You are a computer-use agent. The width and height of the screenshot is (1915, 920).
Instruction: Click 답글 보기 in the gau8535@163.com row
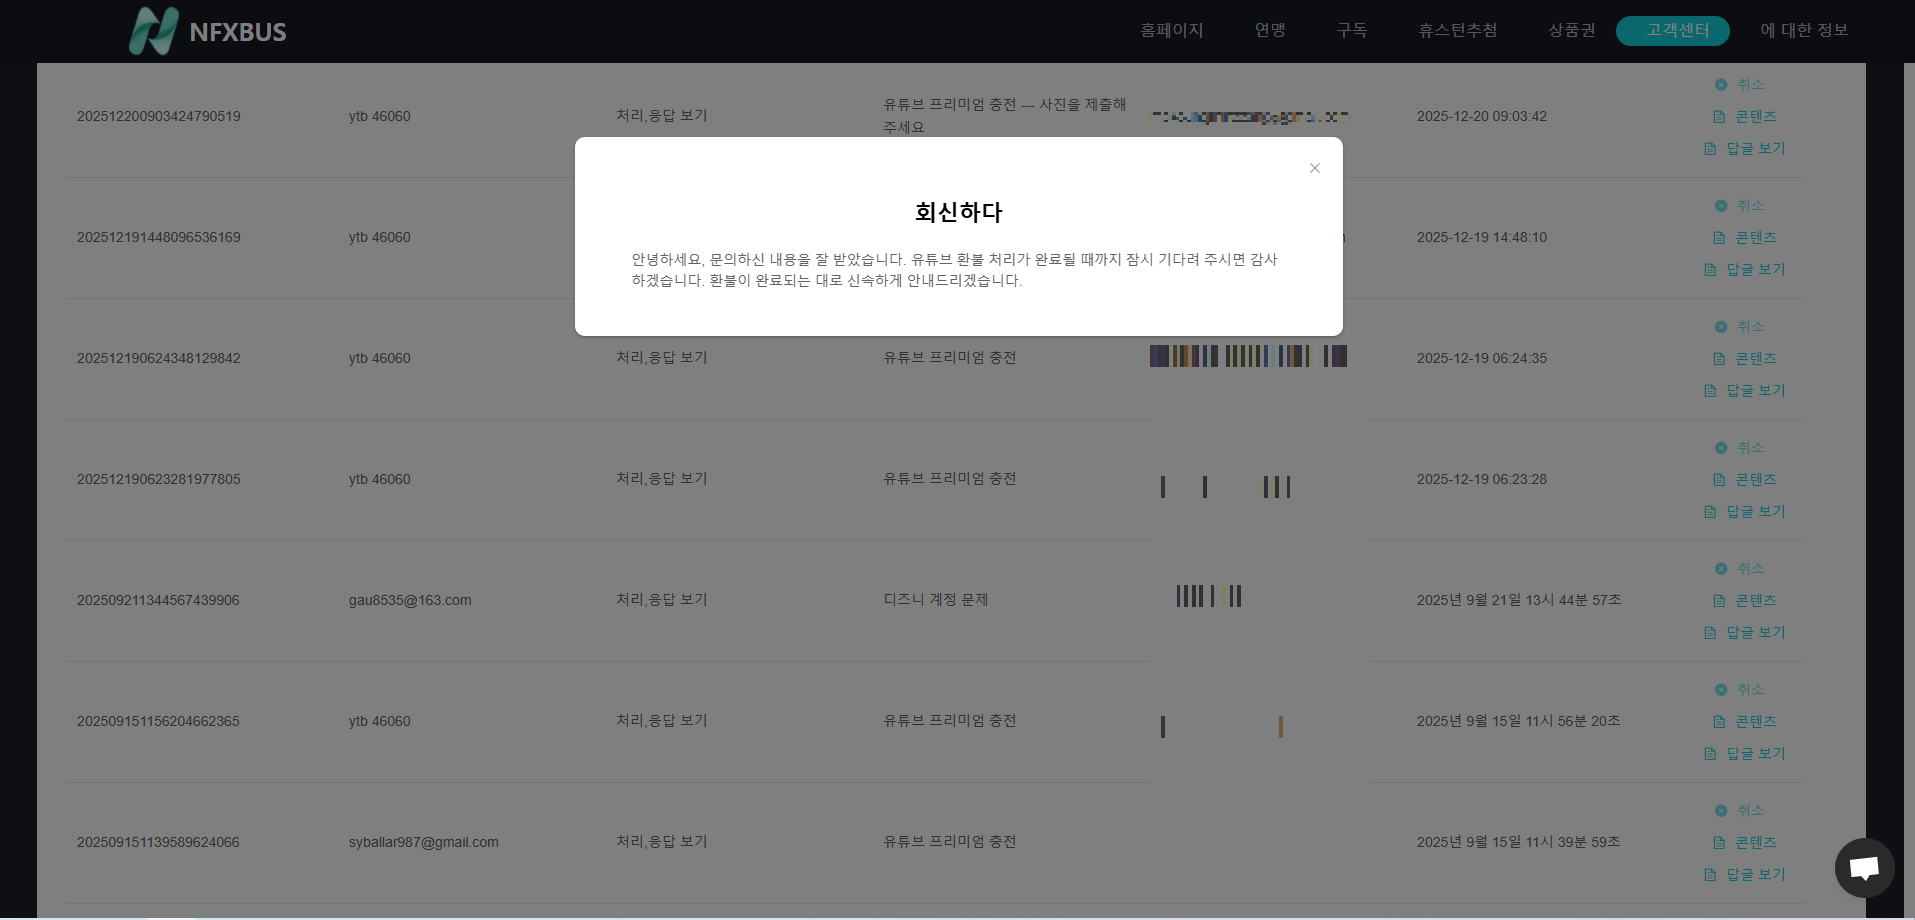(x=1745, y=633)
